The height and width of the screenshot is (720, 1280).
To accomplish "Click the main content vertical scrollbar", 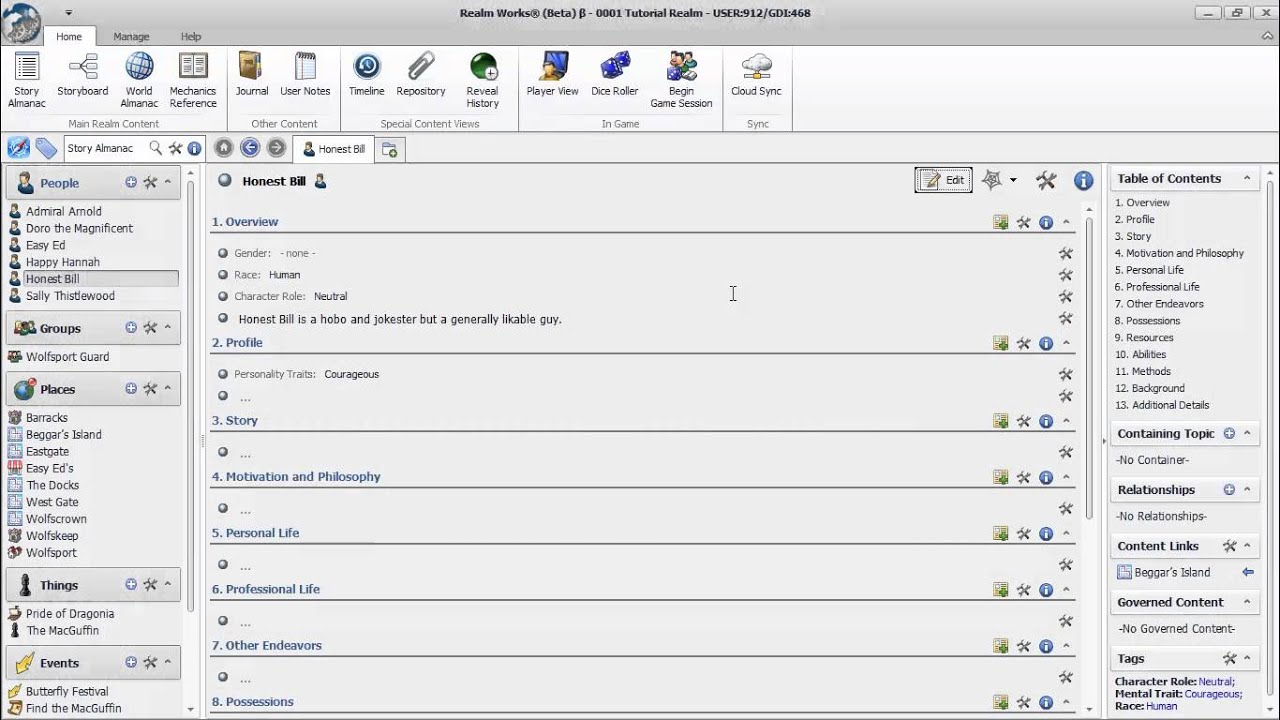I will (x=1090, y=400).
